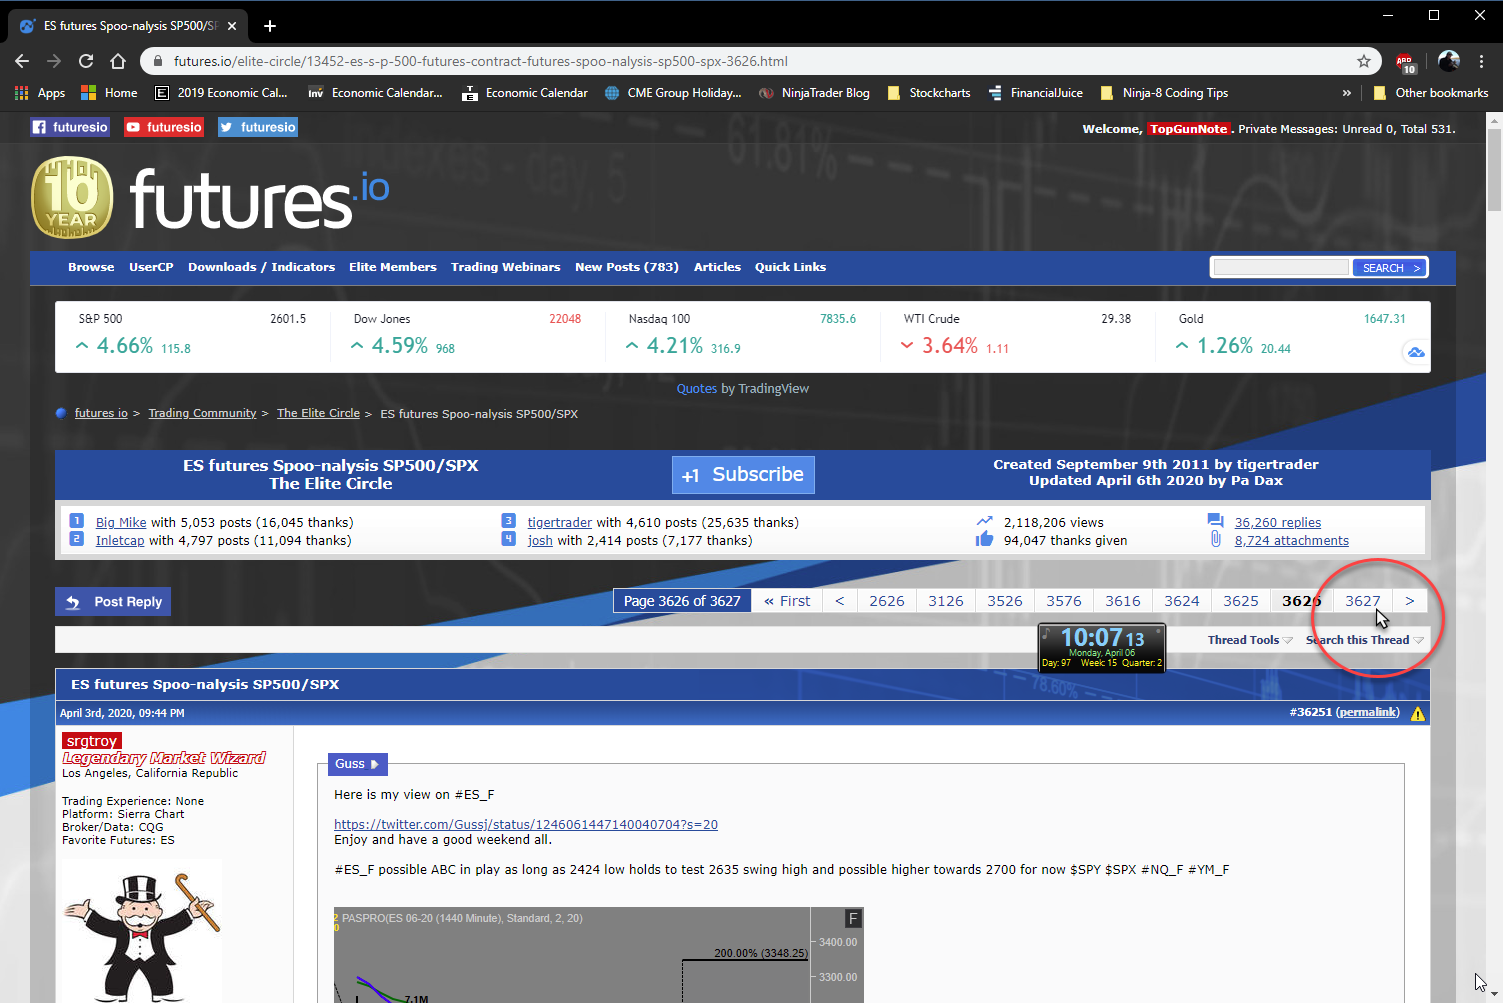Open the Gussj twitter status link
This screenshot has width=1503, height=1003.
coord(526,825)
